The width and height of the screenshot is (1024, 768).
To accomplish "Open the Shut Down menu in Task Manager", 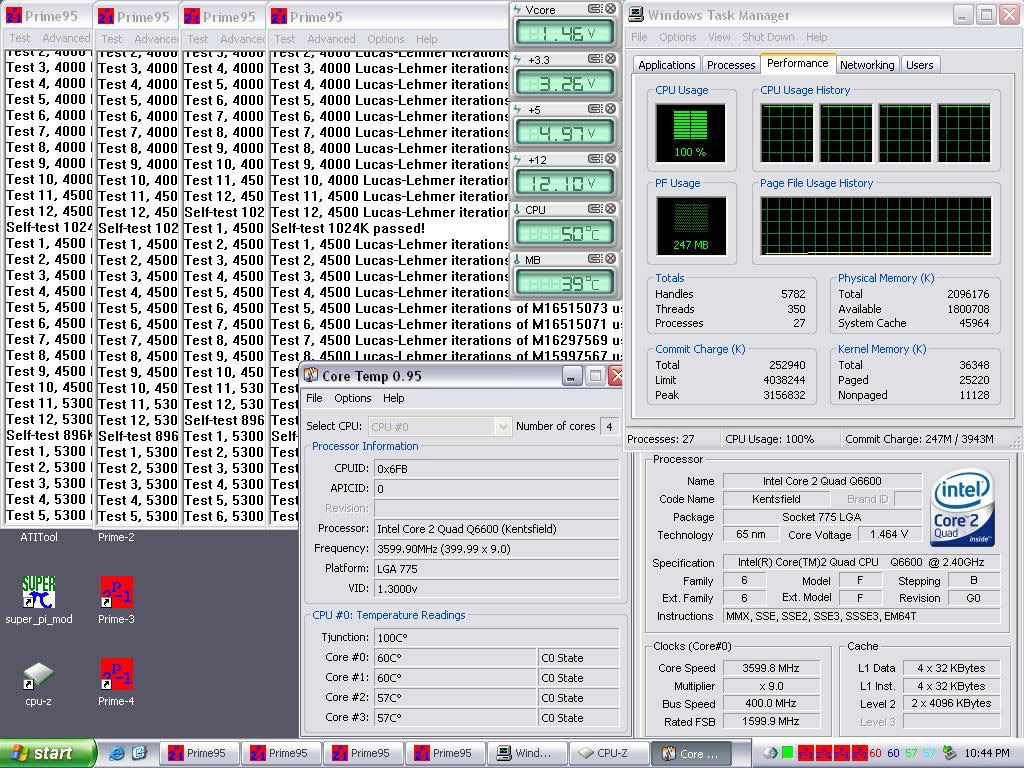I will [768, 37].
